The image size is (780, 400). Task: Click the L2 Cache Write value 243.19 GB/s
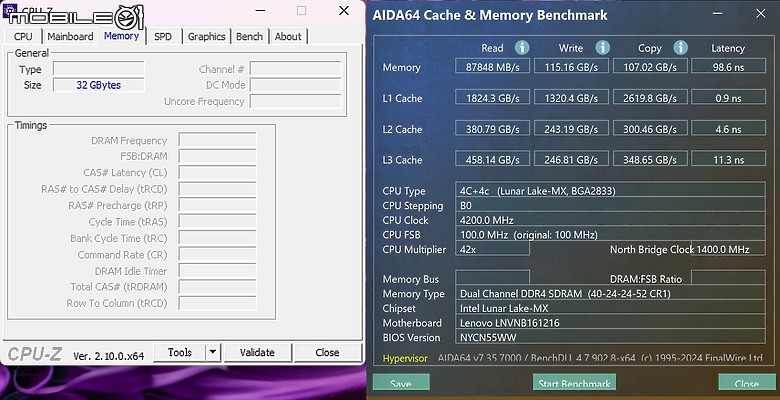(571, 128)
